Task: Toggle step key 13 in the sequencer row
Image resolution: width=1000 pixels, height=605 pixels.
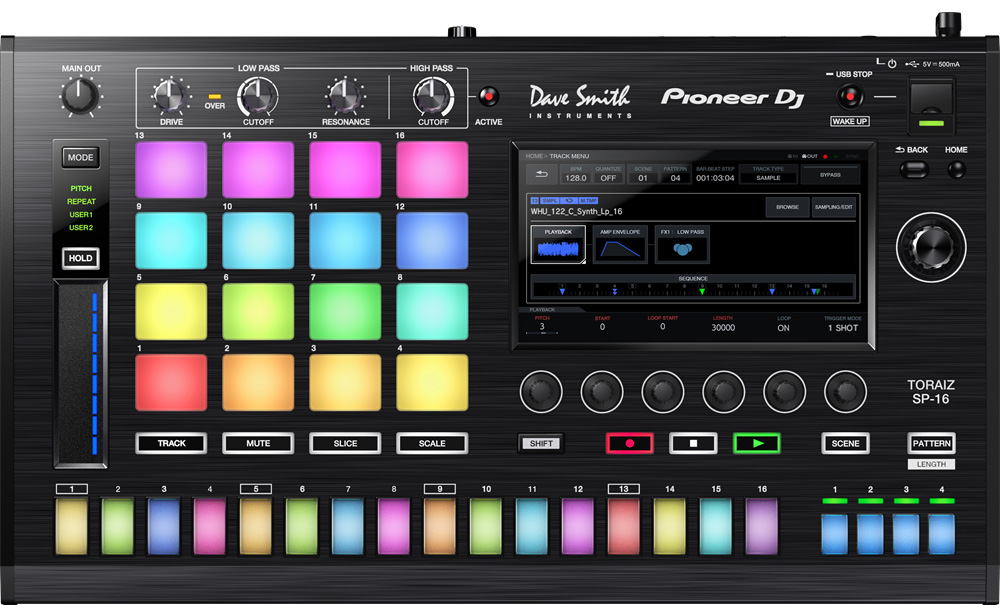Action: coord(623,526)
